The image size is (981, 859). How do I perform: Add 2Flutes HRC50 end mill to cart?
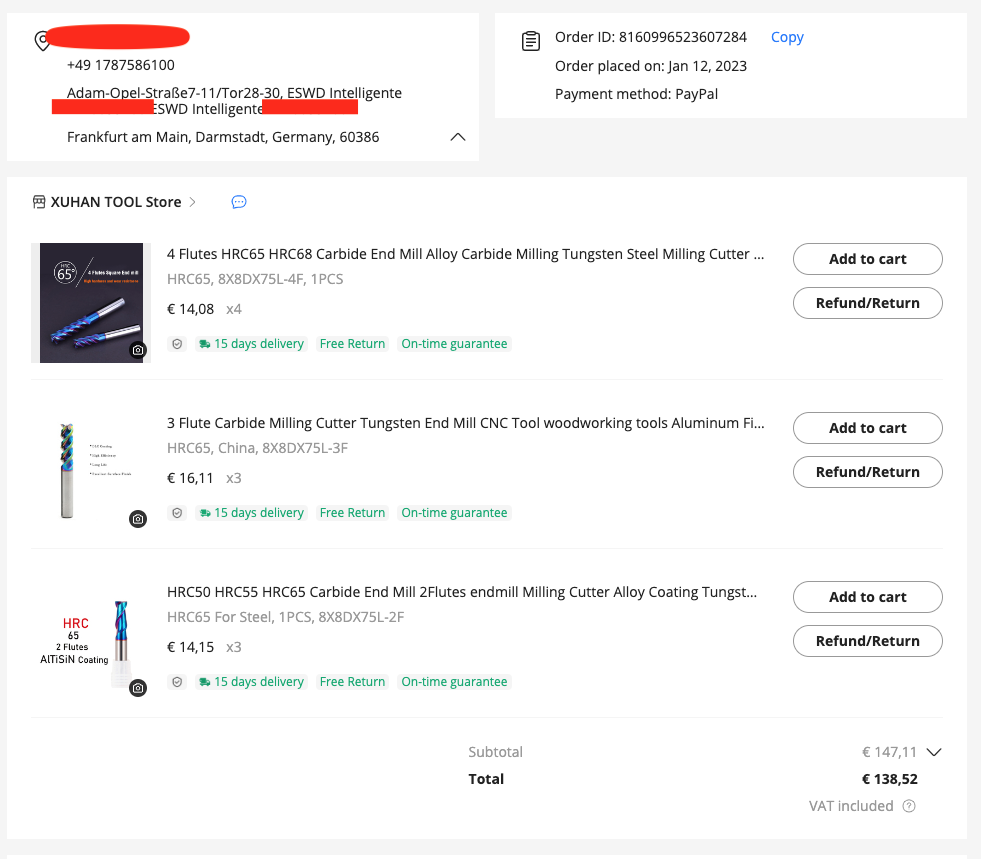[867, 597]
